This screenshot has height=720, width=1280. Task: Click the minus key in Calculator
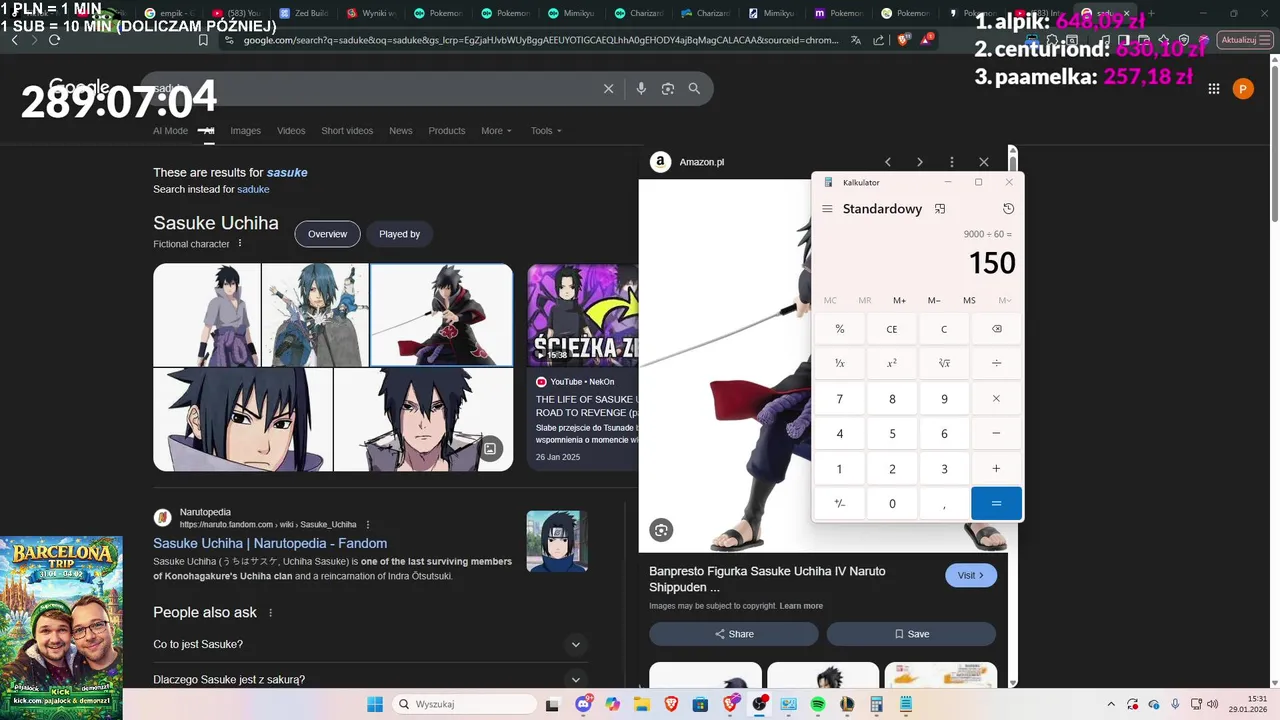pos(996,434)
